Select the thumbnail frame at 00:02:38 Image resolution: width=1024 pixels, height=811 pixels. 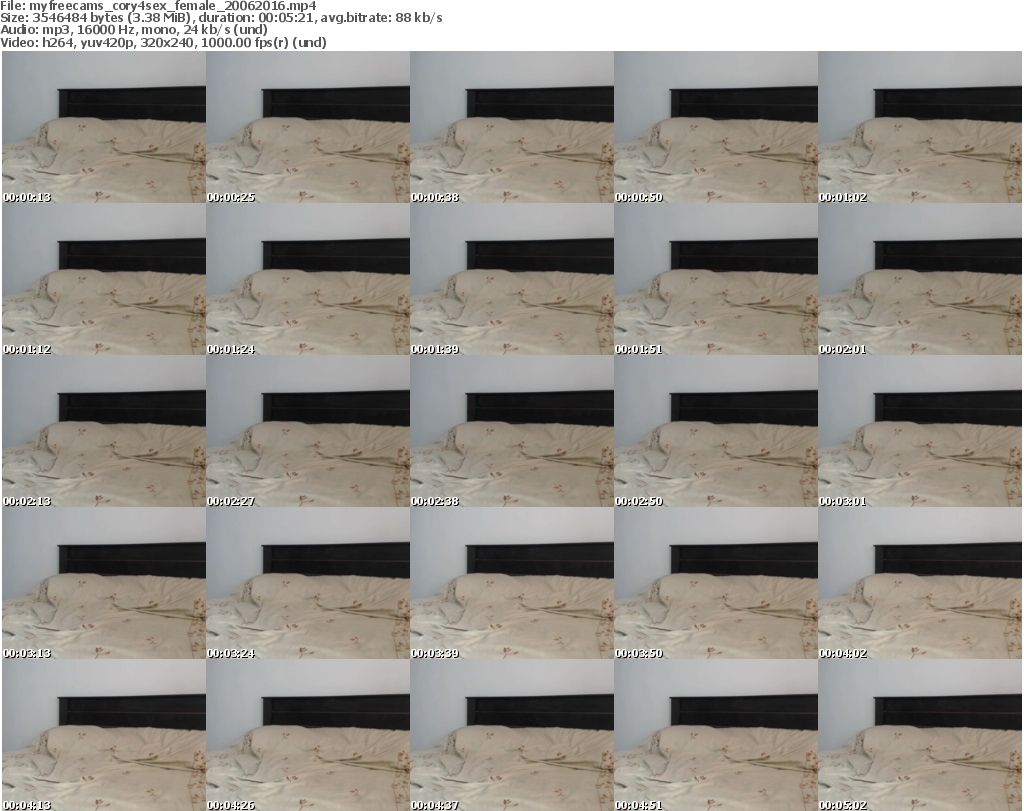[512, 431]
